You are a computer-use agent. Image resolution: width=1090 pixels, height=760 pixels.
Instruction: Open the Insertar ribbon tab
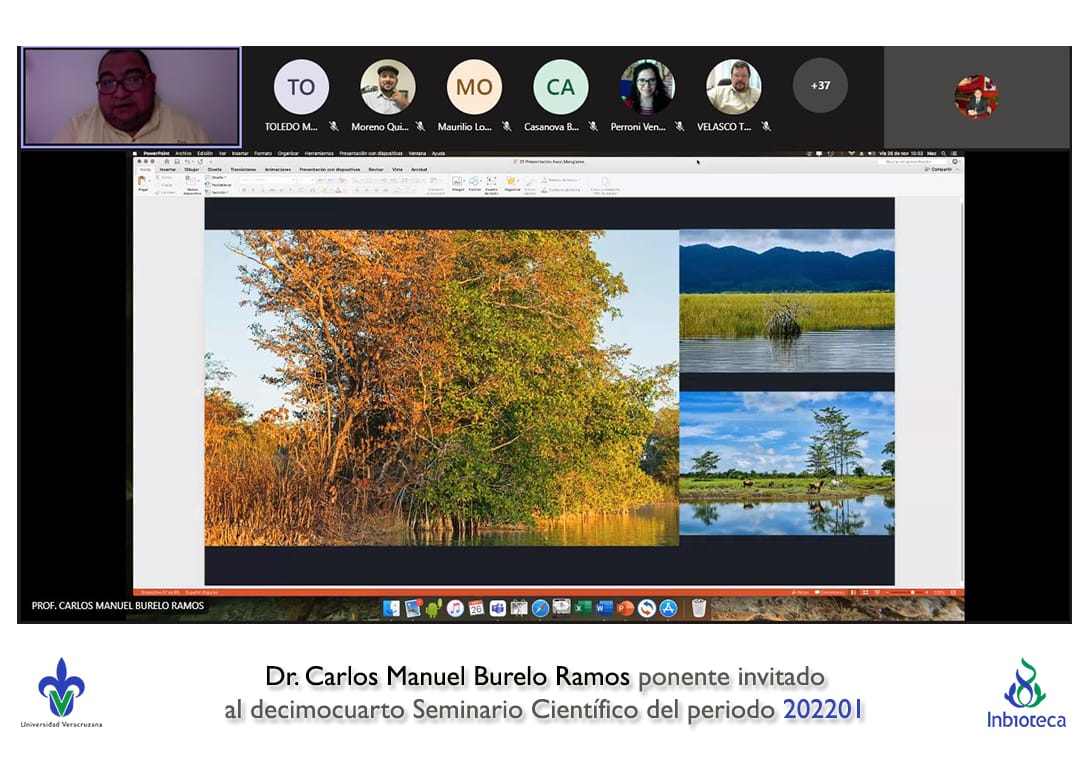[x=167, y=170]
